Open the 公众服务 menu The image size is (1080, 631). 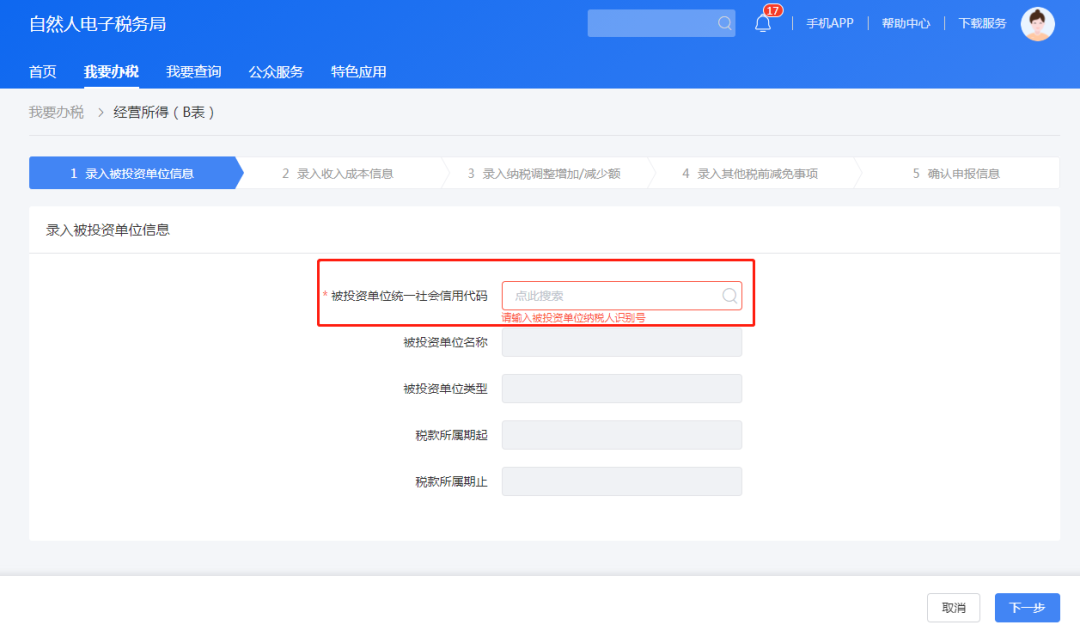275,72
